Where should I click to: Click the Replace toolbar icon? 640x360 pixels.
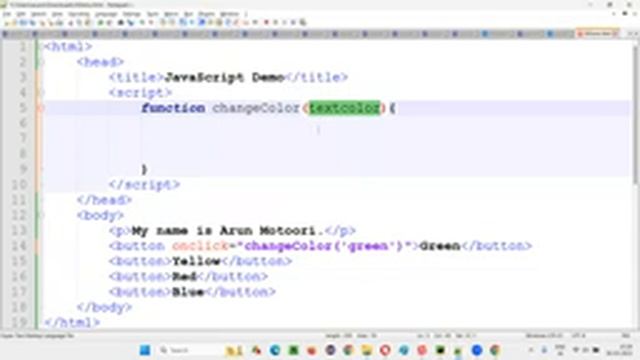(130, 23)
